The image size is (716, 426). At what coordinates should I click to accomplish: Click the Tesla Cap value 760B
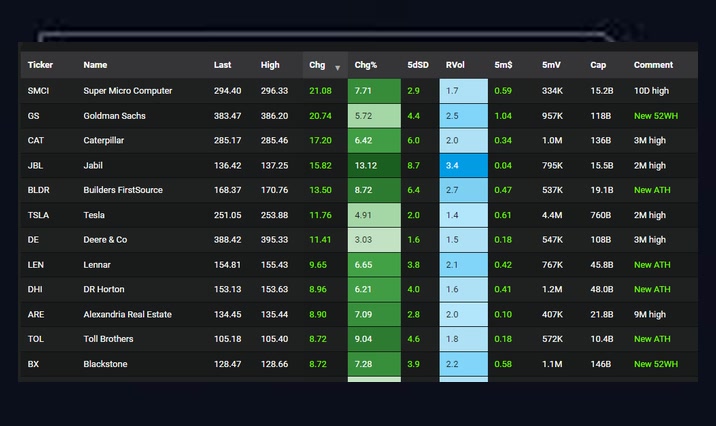coord(600,215)
